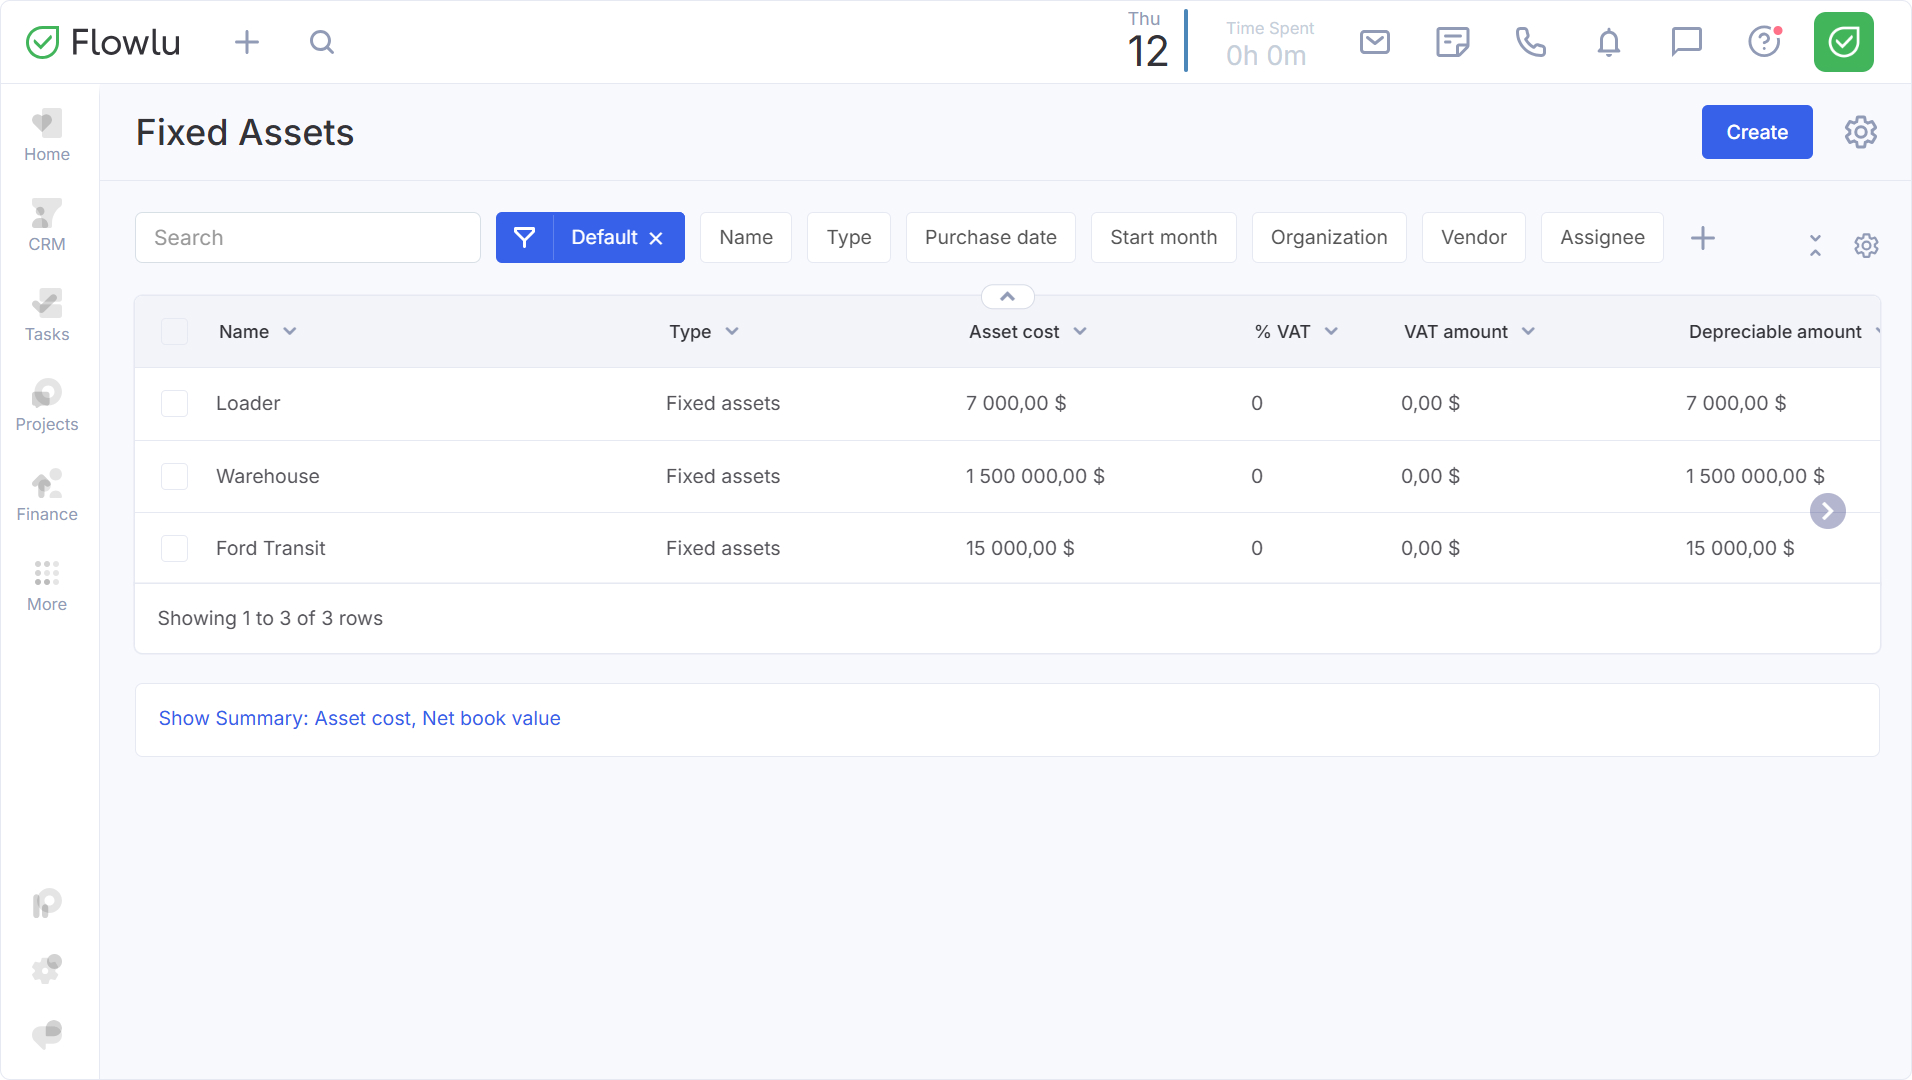
Task: Open the VAT amount column dropdown
Action: tap(1528, 332)
